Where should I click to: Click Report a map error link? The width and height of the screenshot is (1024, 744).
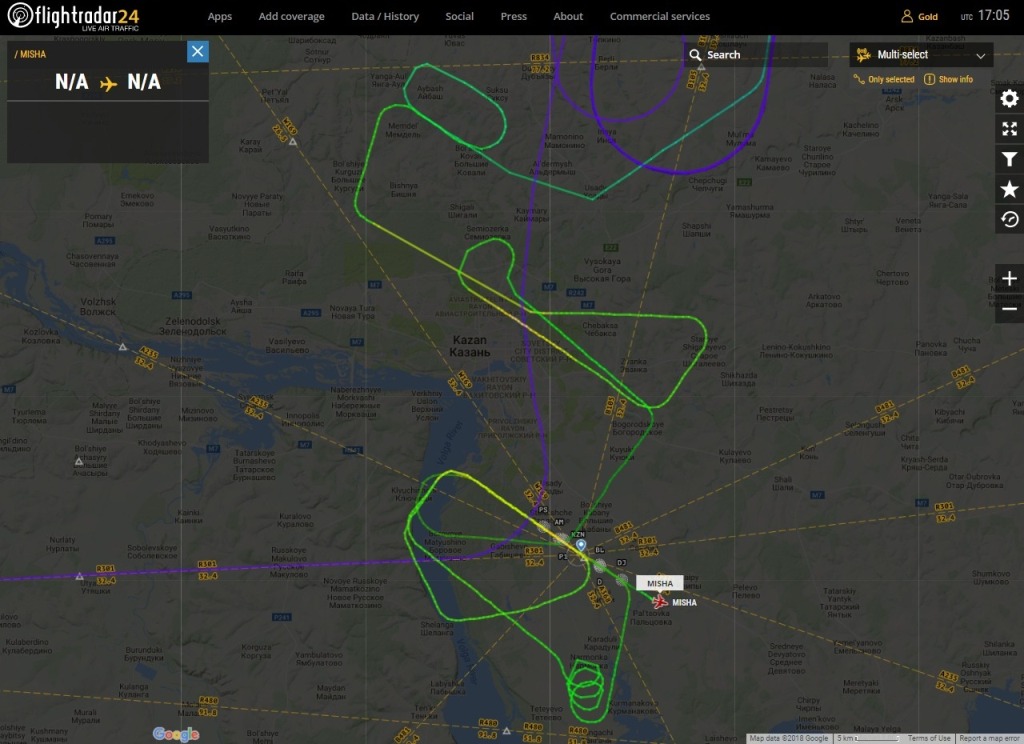pos(989,738)
